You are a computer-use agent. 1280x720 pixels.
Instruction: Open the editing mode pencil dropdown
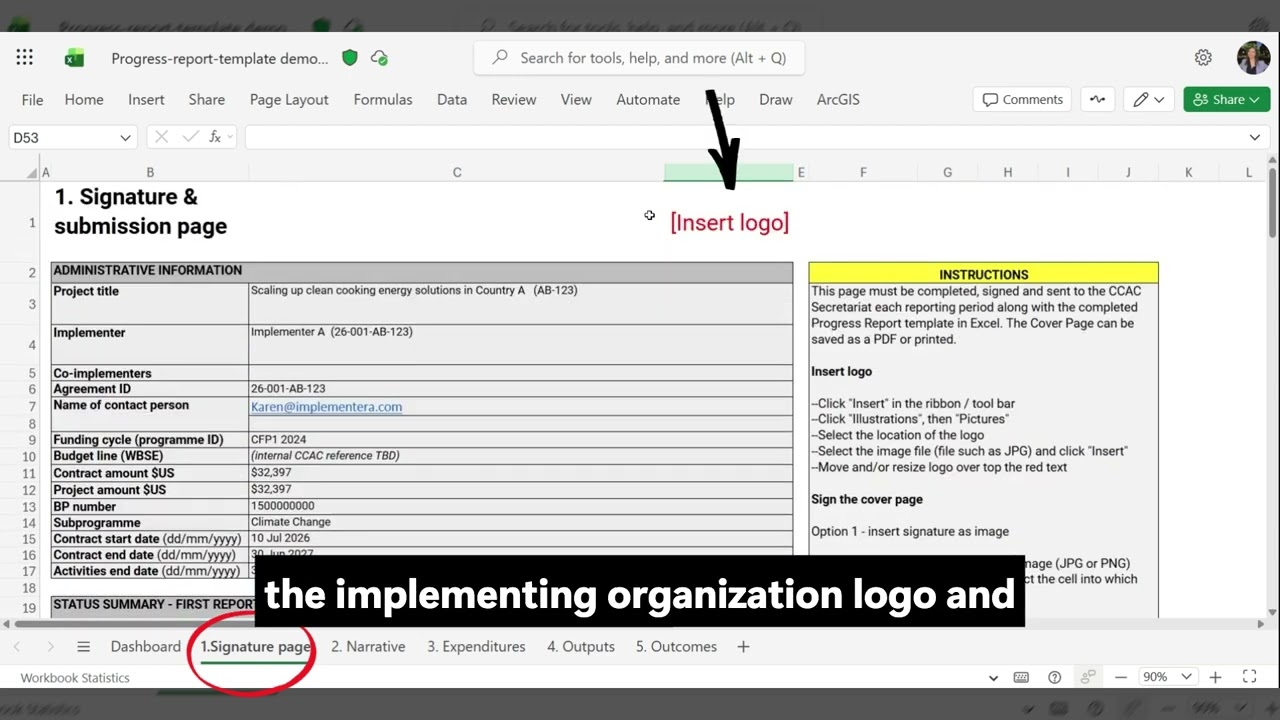click(1149, 99)
